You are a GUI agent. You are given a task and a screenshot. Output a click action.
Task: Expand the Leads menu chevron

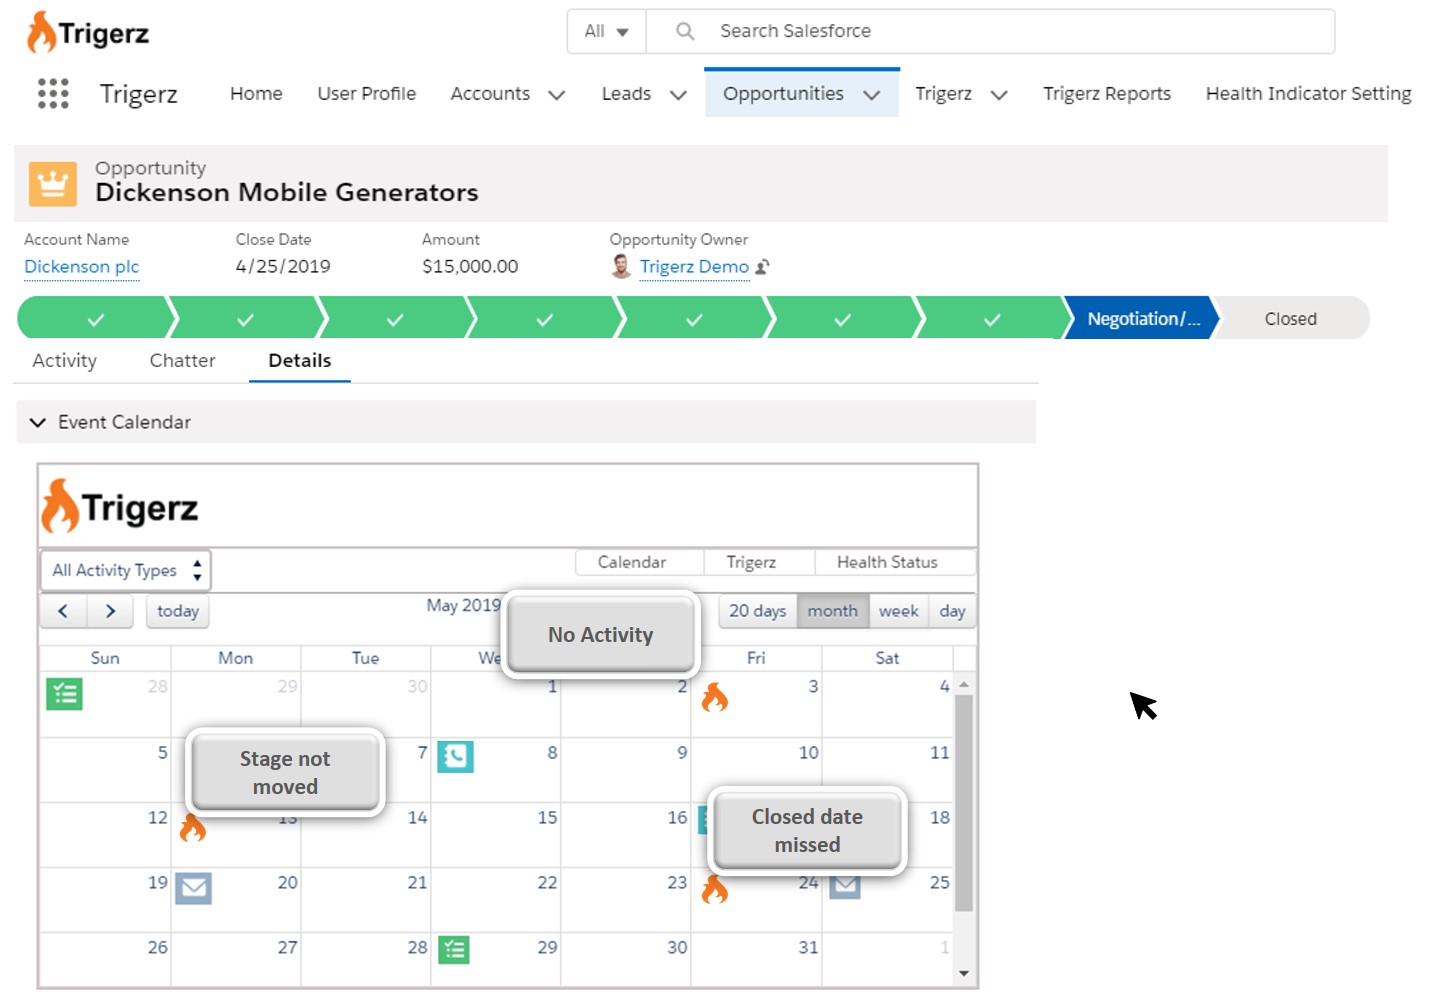[678, 95]
